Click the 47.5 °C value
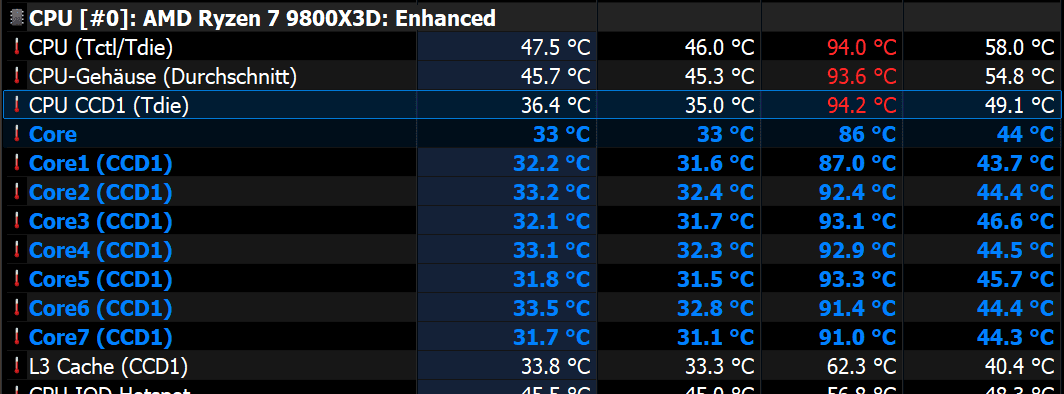This screenshot has height=394, width=1064. pos(556,47)
